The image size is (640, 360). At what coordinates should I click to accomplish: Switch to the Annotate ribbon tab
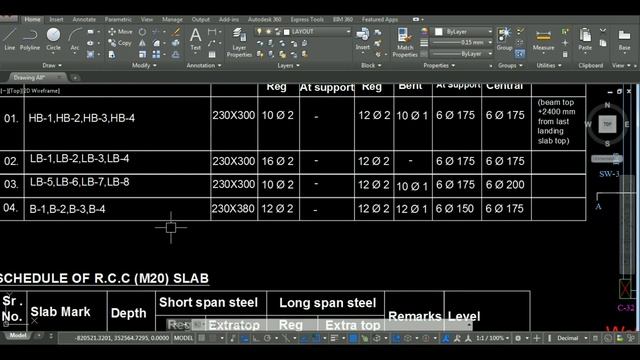84,19
